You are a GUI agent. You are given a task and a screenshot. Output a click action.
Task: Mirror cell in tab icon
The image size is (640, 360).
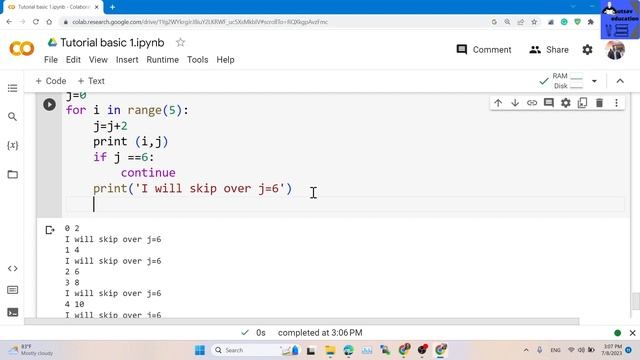pos(582,103)
